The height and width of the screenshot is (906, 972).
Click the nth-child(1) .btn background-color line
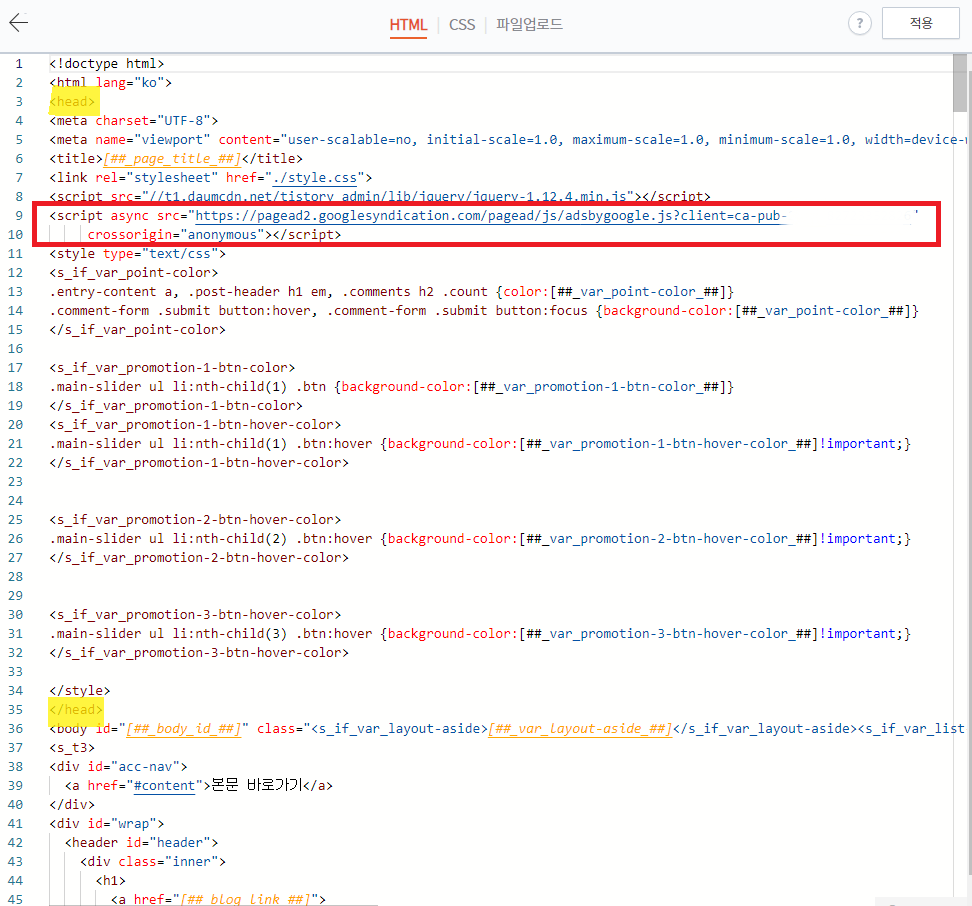(392, 387)
